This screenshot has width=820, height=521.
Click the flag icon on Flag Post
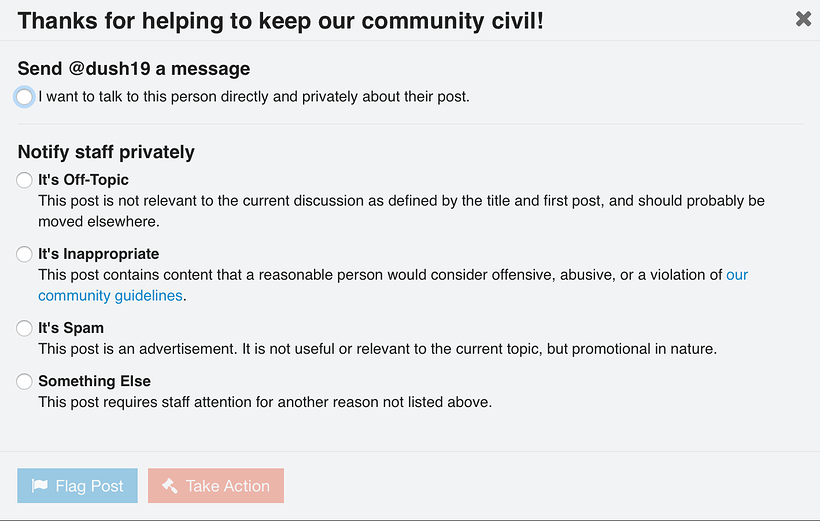pos(40,486)
